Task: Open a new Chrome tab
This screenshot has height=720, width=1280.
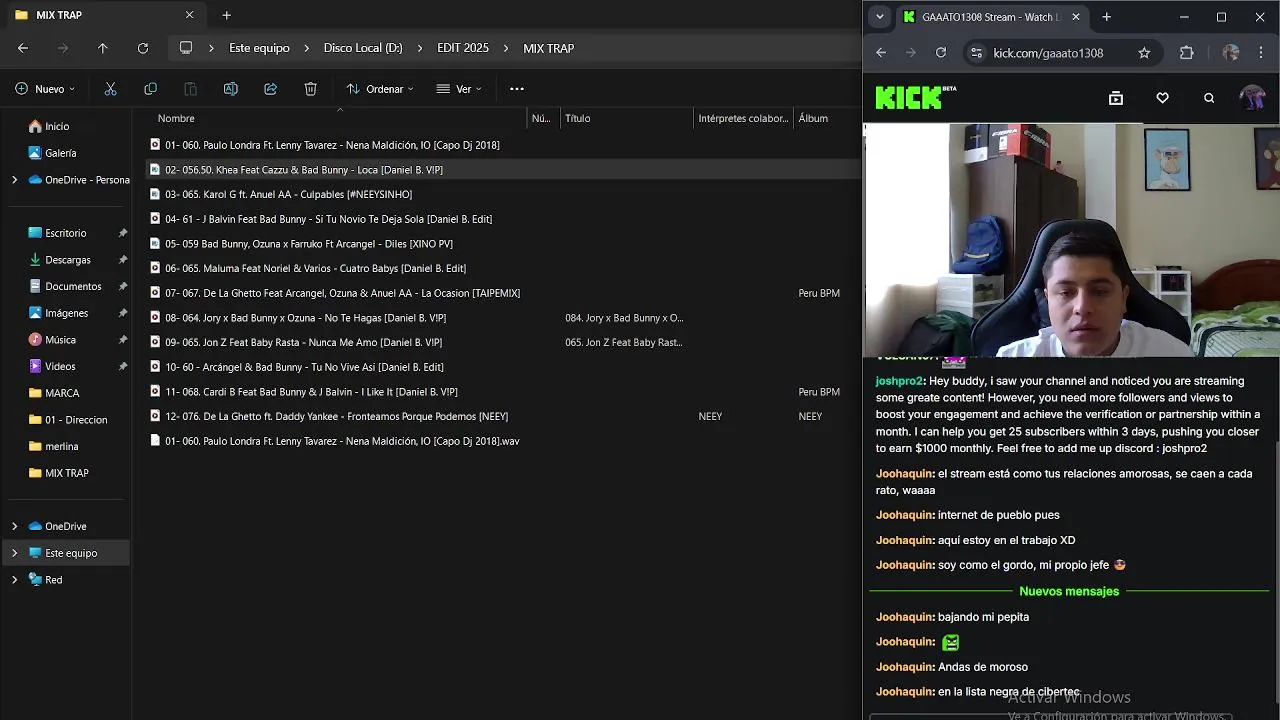Action: pyautogui.click(x=1106, y=17)
